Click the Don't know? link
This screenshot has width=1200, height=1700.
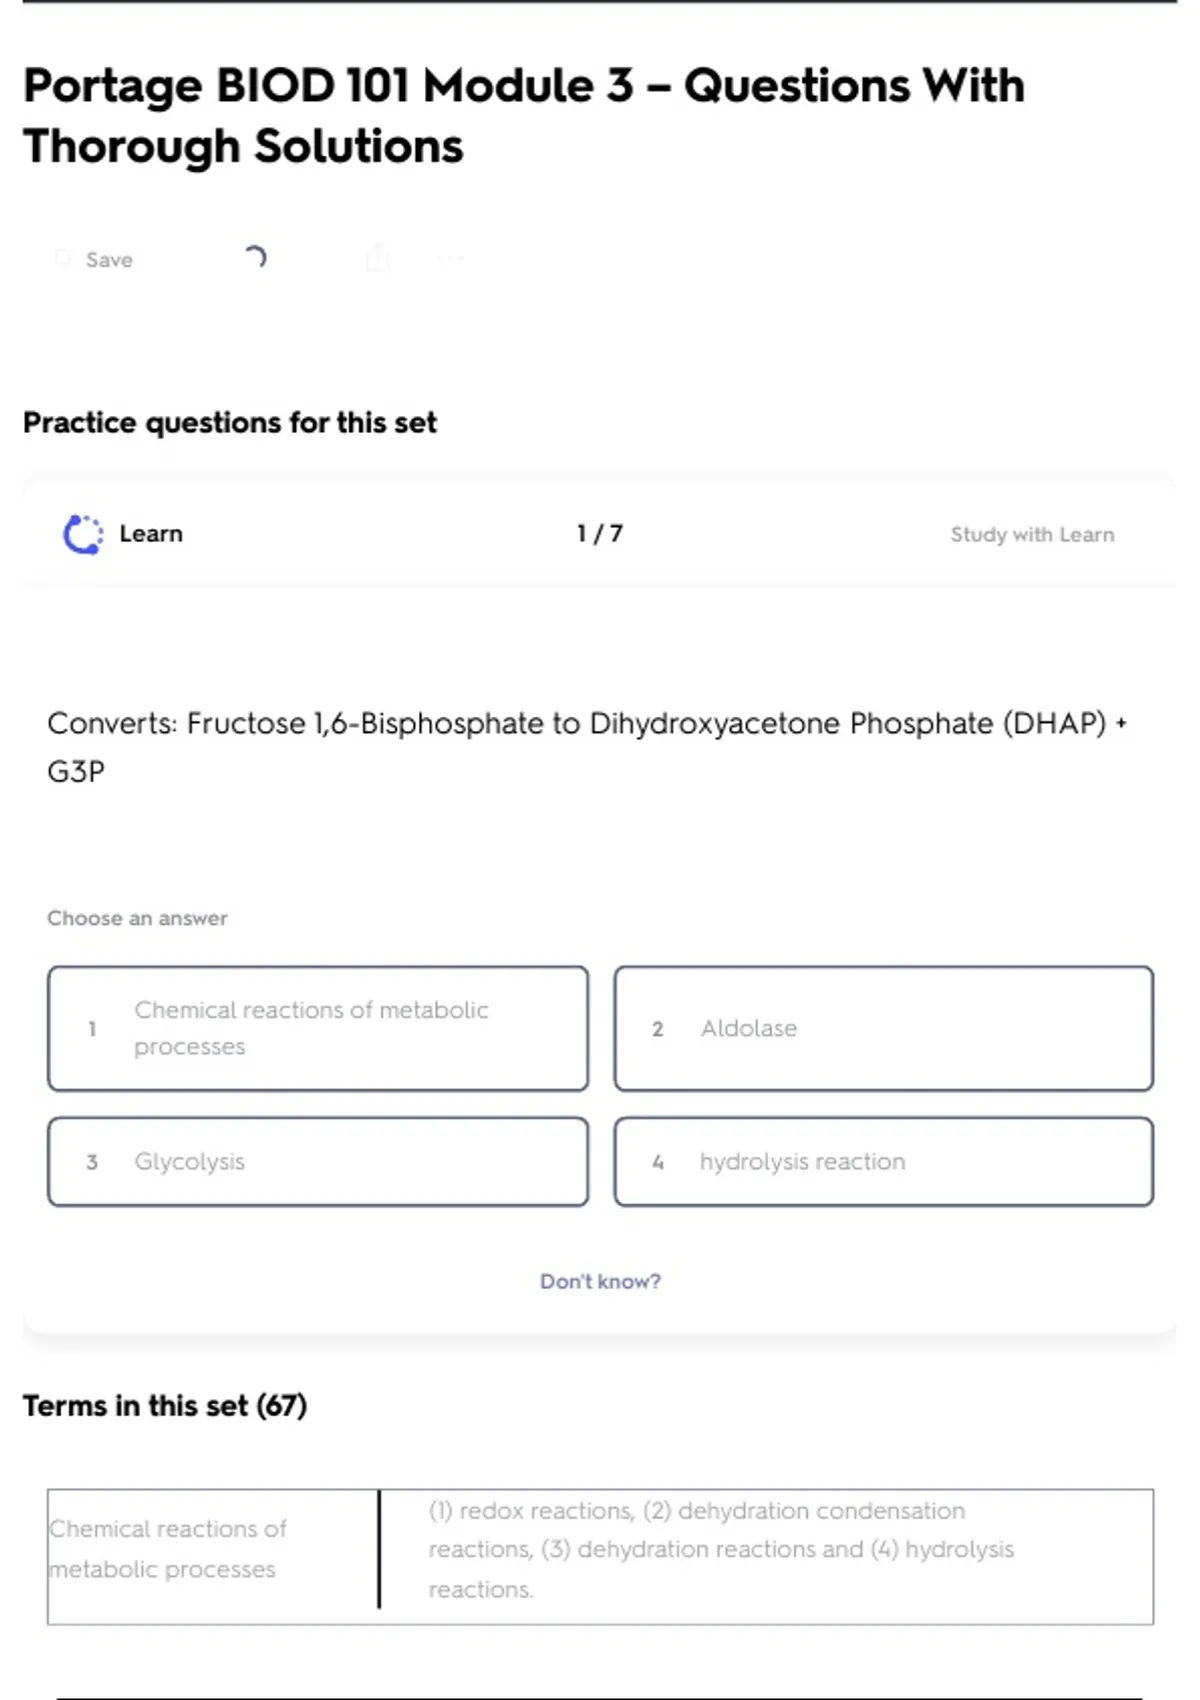(600, 1281)
